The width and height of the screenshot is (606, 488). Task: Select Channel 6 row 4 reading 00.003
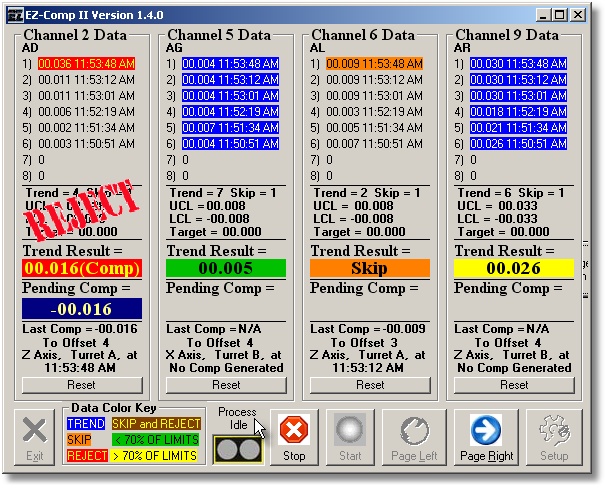[374, 112]
